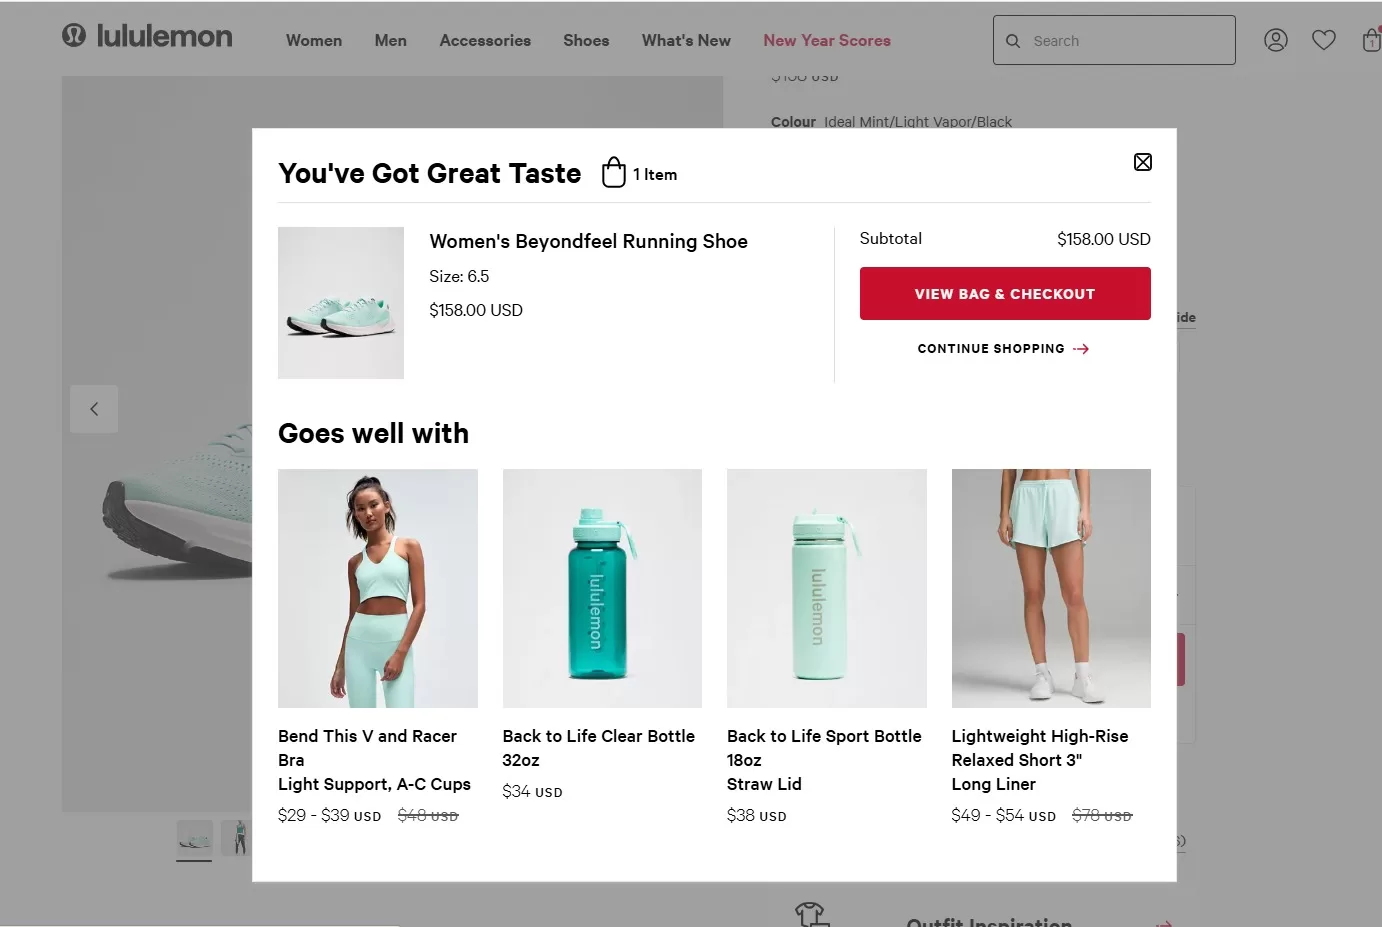This screenshot has height=927, width=1382.
Task: Click the $38 USD sport bottle price
Action: tap(756, 815)
